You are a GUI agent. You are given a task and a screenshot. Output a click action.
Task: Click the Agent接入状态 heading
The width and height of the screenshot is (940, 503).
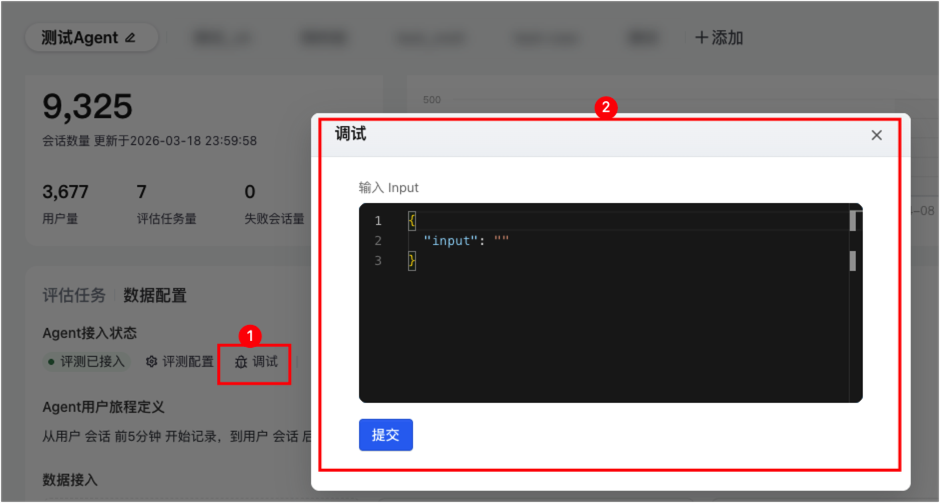click(90, 332)
